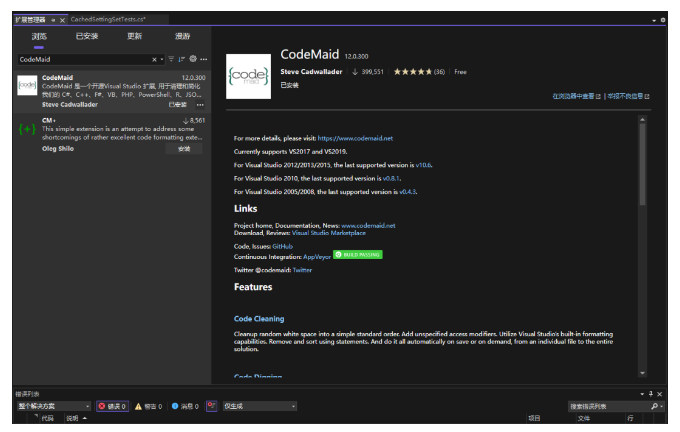The image size is (680, 432).
Task: Sort by the 说明 (Description) column header
Action: pos(72,419)
